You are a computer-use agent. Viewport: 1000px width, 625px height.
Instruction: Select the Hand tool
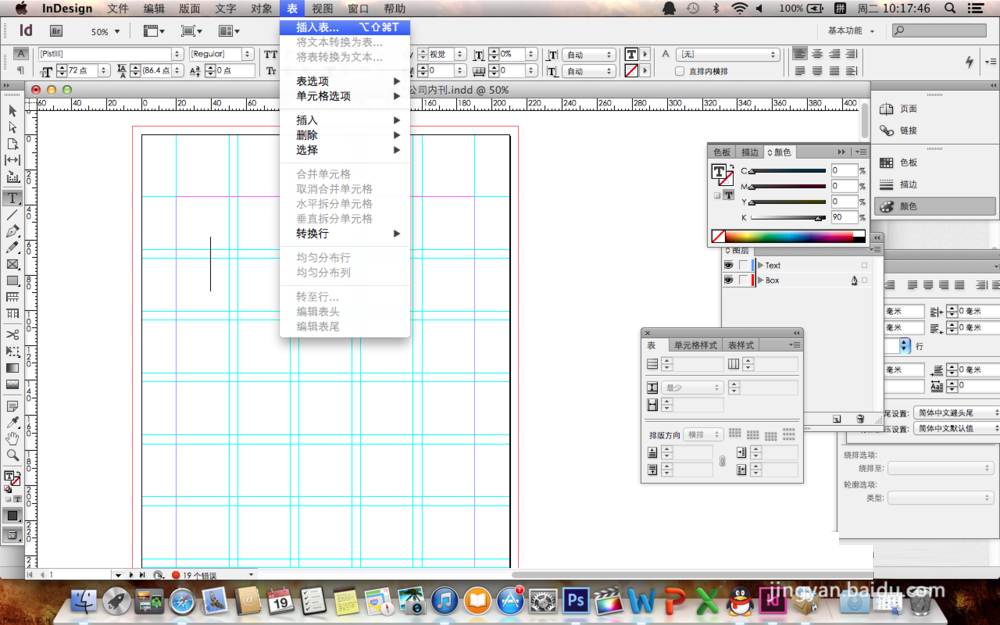coord(12,439)
